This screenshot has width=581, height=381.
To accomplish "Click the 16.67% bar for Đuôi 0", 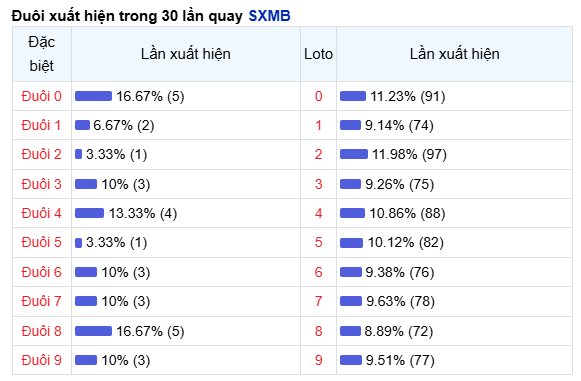I will tap(93, 96).
